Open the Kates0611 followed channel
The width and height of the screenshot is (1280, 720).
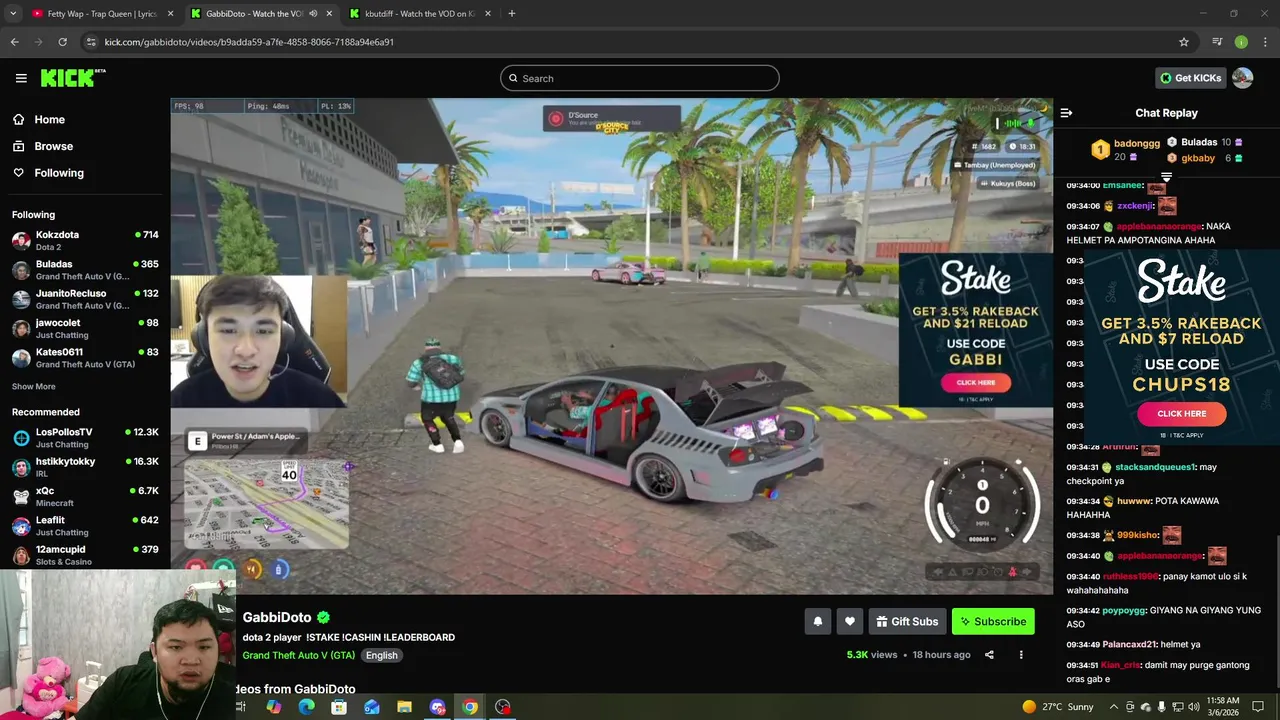(85, 358)
